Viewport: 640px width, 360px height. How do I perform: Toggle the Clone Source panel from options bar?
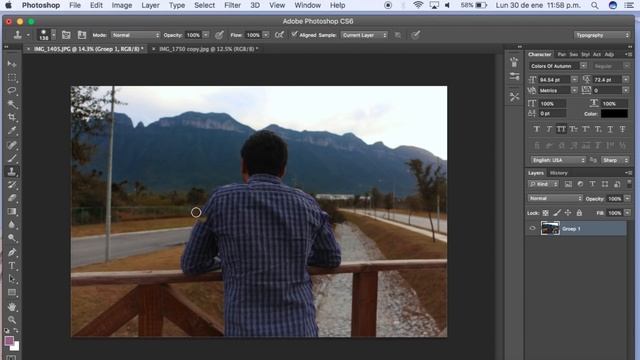82,35
